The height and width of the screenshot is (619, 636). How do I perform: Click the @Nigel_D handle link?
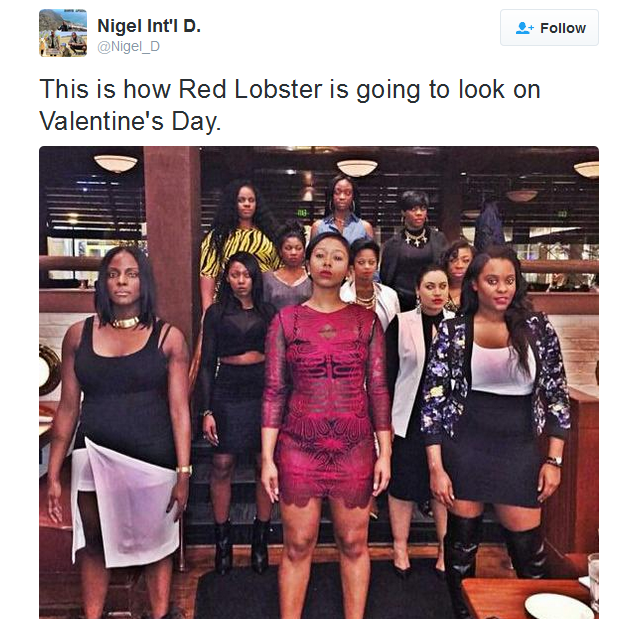129,47
